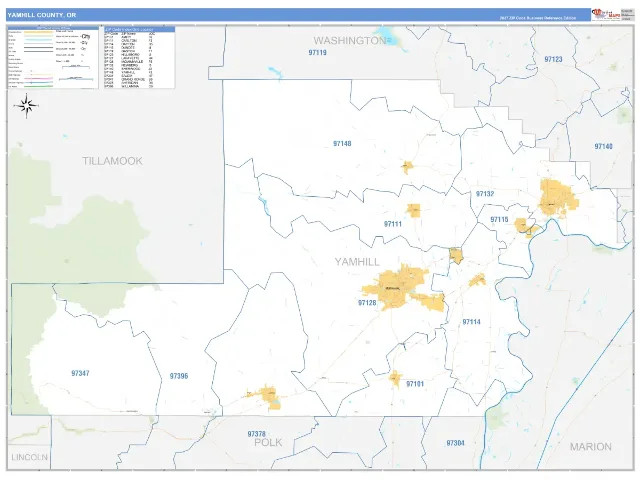
Task: Open the map legend panel
Action: 53,58
